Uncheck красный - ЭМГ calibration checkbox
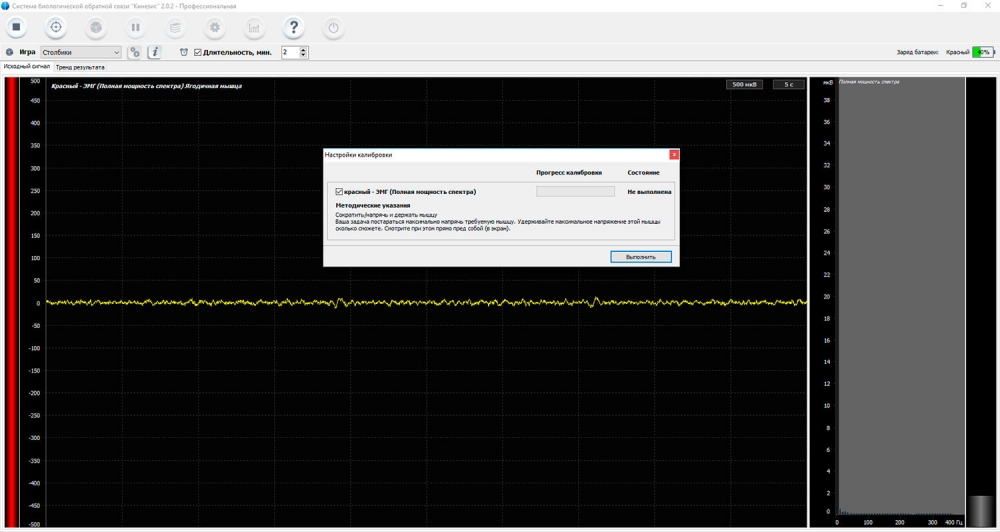 coord(339,191)
